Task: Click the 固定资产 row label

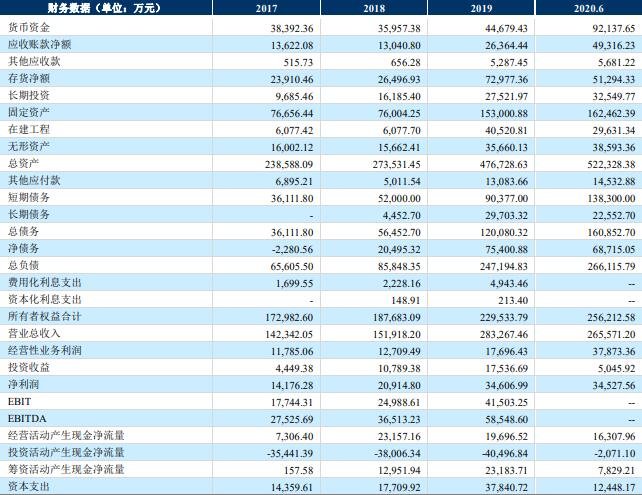Action: click(29, 112)
